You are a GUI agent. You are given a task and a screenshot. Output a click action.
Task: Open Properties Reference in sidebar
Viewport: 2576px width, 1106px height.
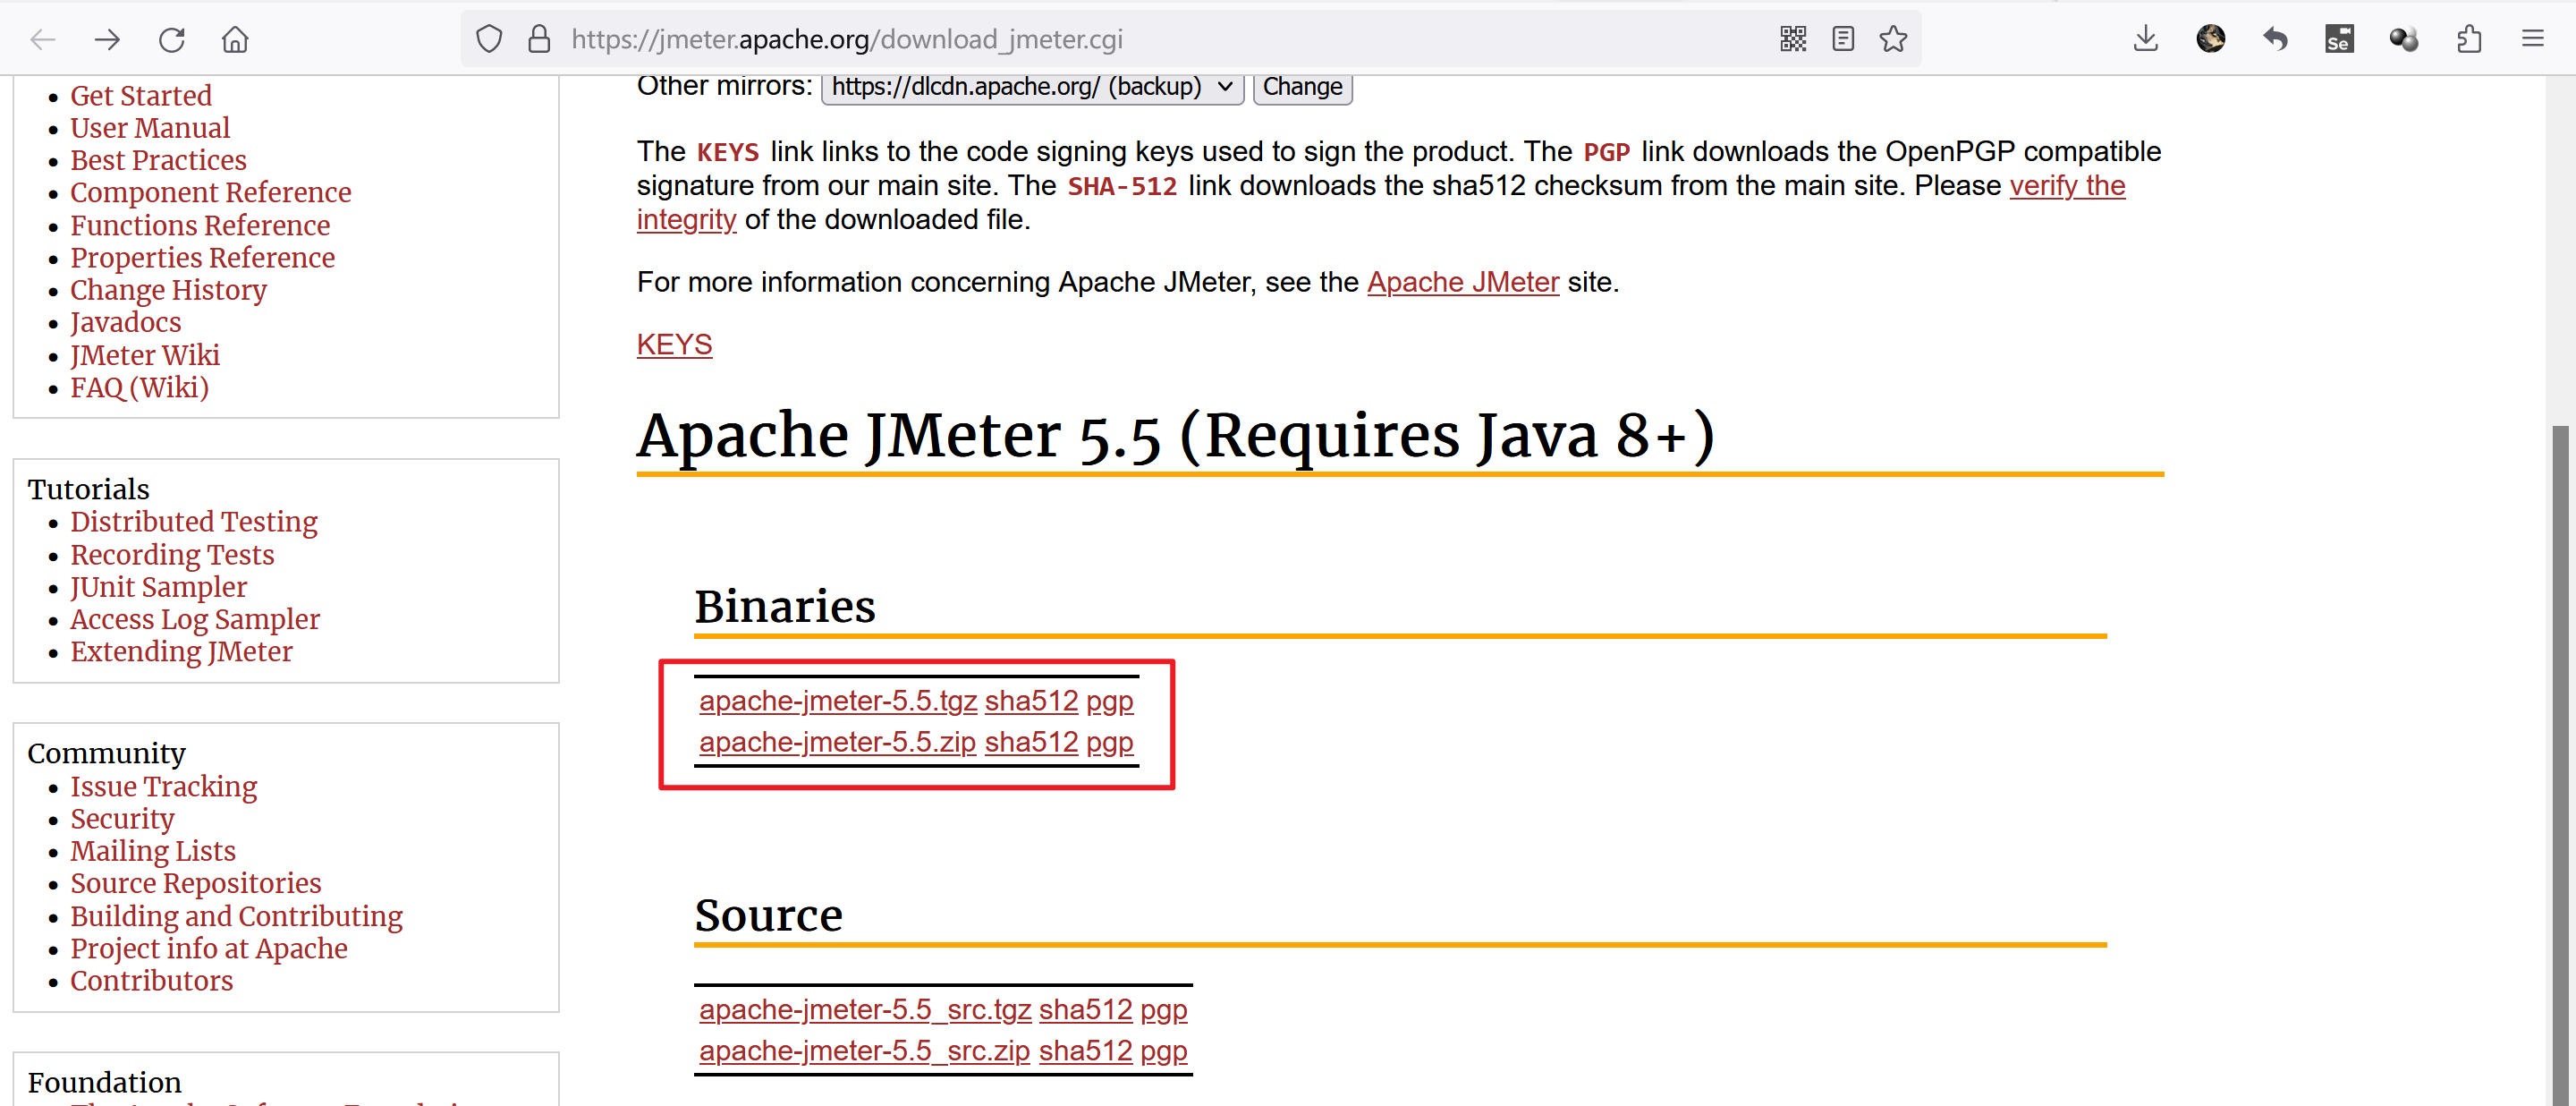coord(202,257)
